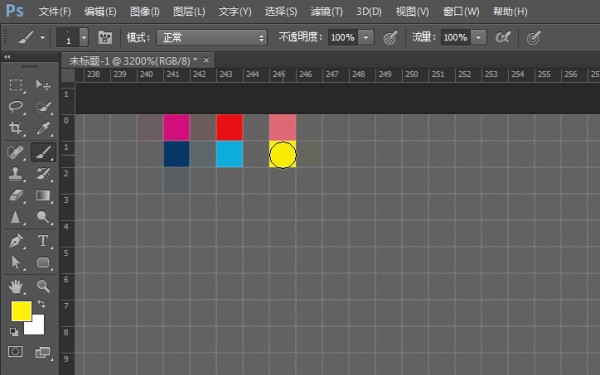Image resolution: width=600 pixels, height=375 pixels.
Task: Reset default foreground and background colors
Action: (14, 332)
